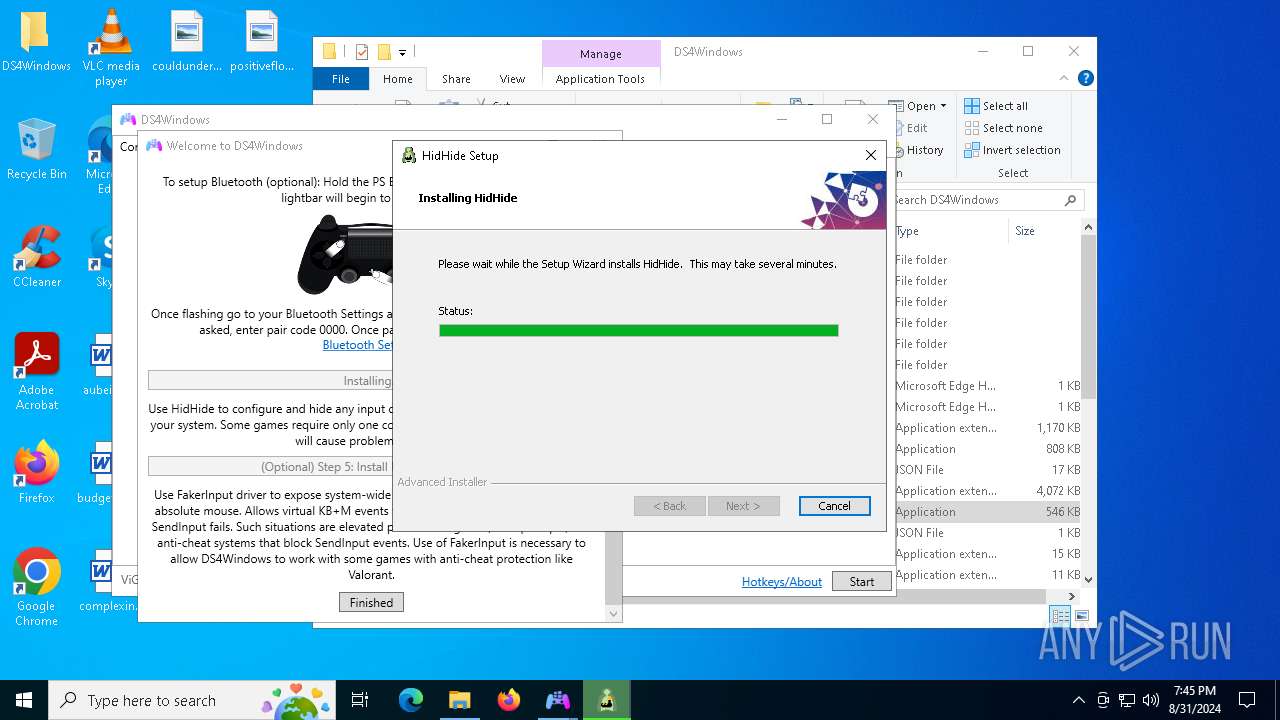Click the horizontal scrollbar right arrow in Explorer
The image size is (1280, 720).
click(x=1072, y=596)
